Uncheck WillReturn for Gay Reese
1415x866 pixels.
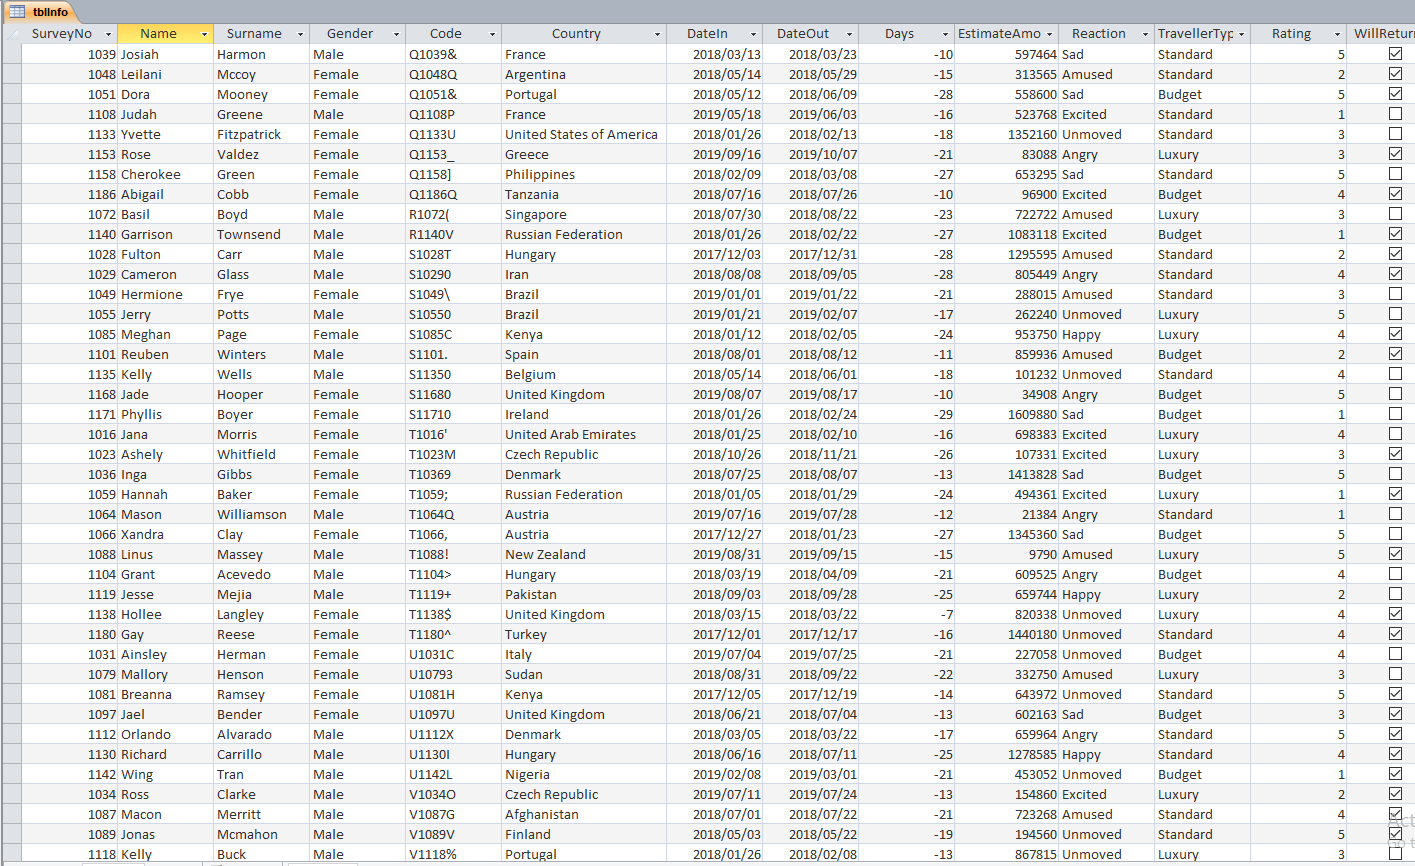click(x=1395, y=633)
